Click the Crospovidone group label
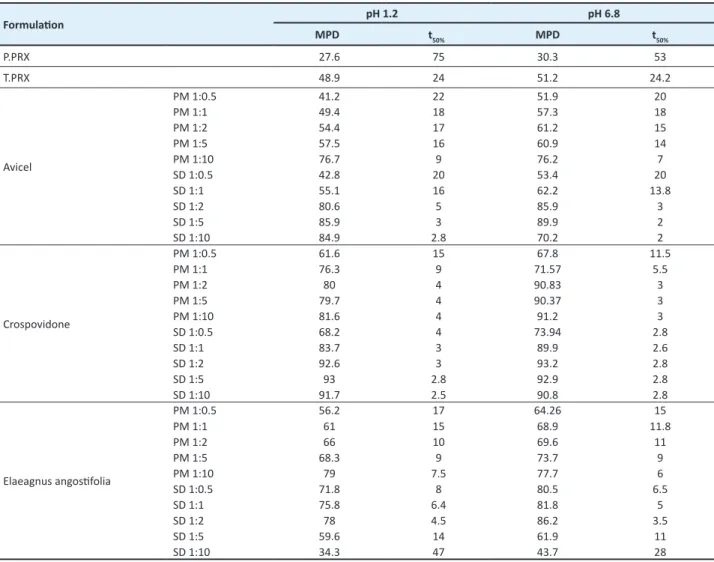This screenshot has width=714, height=562. coord(36,324)
